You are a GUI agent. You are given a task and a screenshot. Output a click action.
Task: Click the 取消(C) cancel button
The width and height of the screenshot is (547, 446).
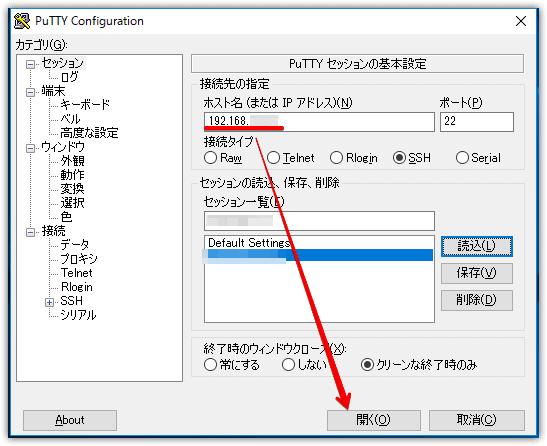pos(477,420)
